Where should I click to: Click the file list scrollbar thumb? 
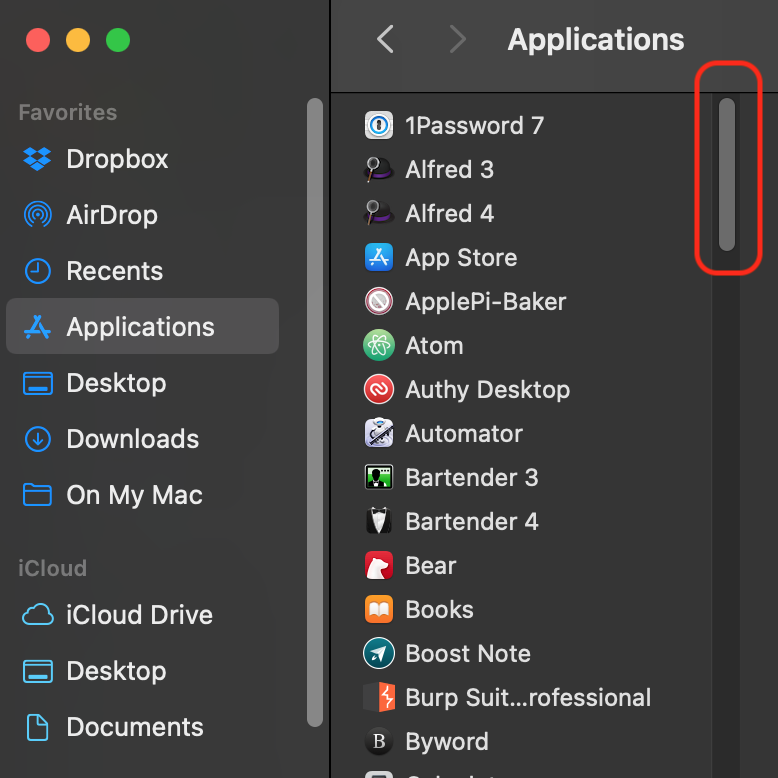[x=727, y=174]
